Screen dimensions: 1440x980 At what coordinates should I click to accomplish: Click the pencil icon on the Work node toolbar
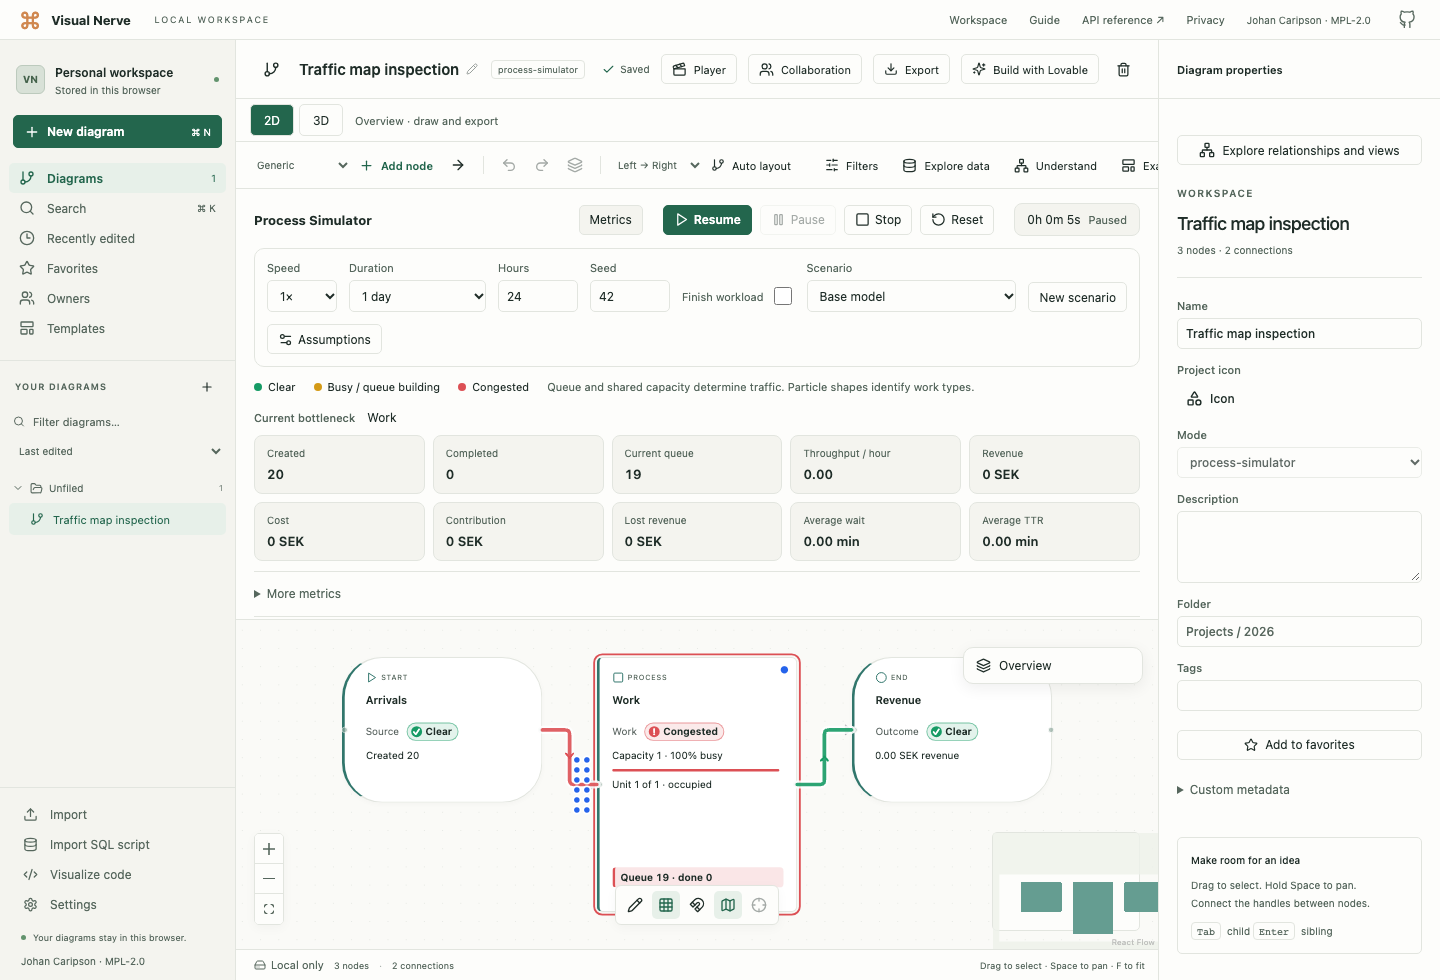(x=635, y=905)
